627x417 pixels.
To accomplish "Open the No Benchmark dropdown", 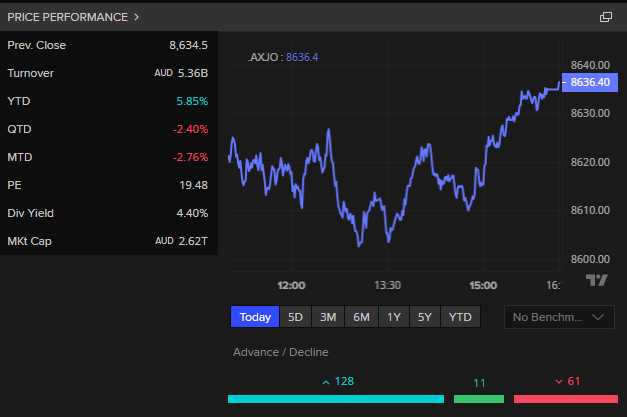I will coord(558,317).
